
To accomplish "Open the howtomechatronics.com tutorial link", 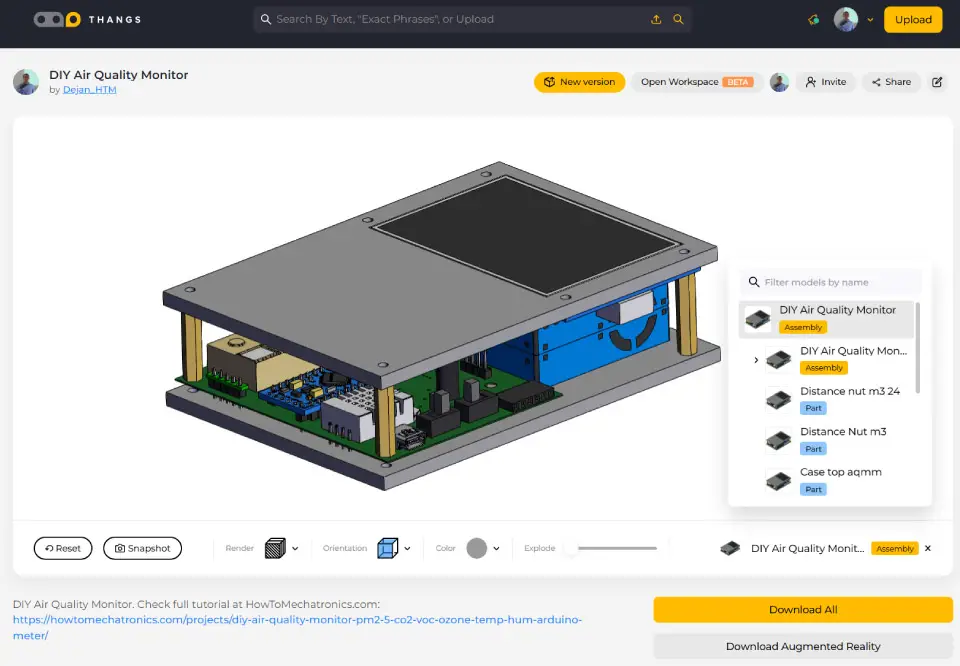I will click(297, 620).
